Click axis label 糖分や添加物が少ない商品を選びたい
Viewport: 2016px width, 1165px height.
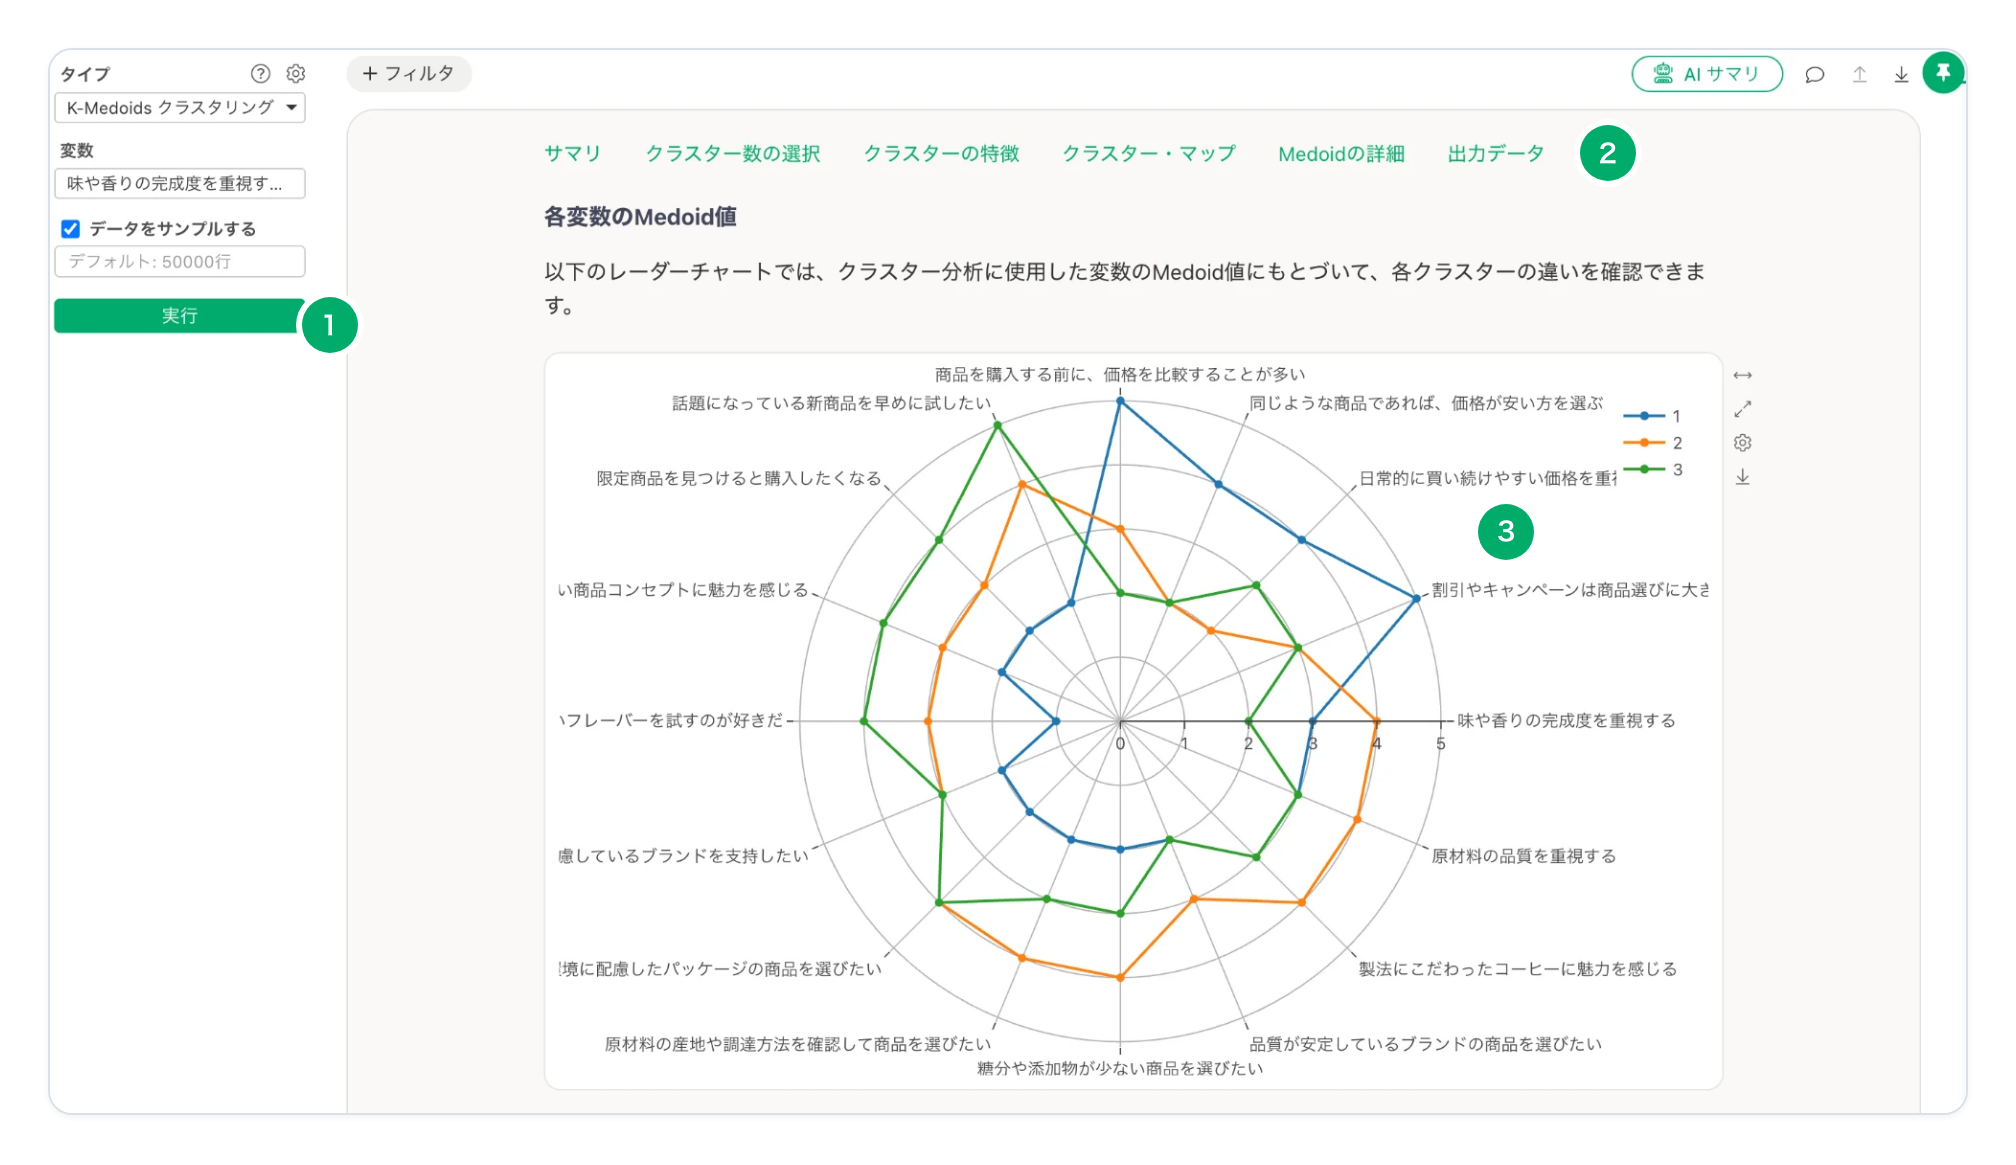pyautogui.click(x=1120, y=1068)
